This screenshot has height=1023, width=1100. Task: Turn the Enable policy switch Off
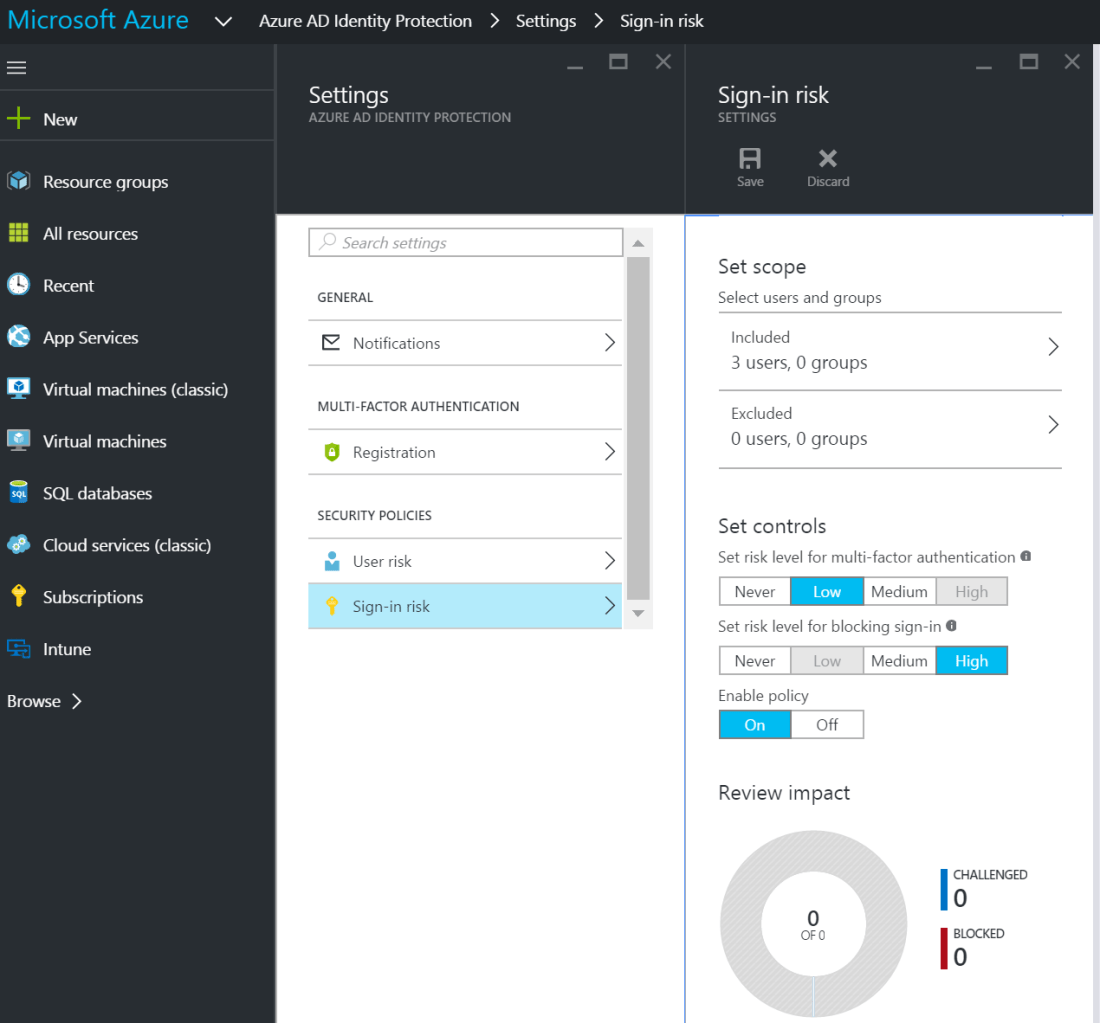(827, 725)
